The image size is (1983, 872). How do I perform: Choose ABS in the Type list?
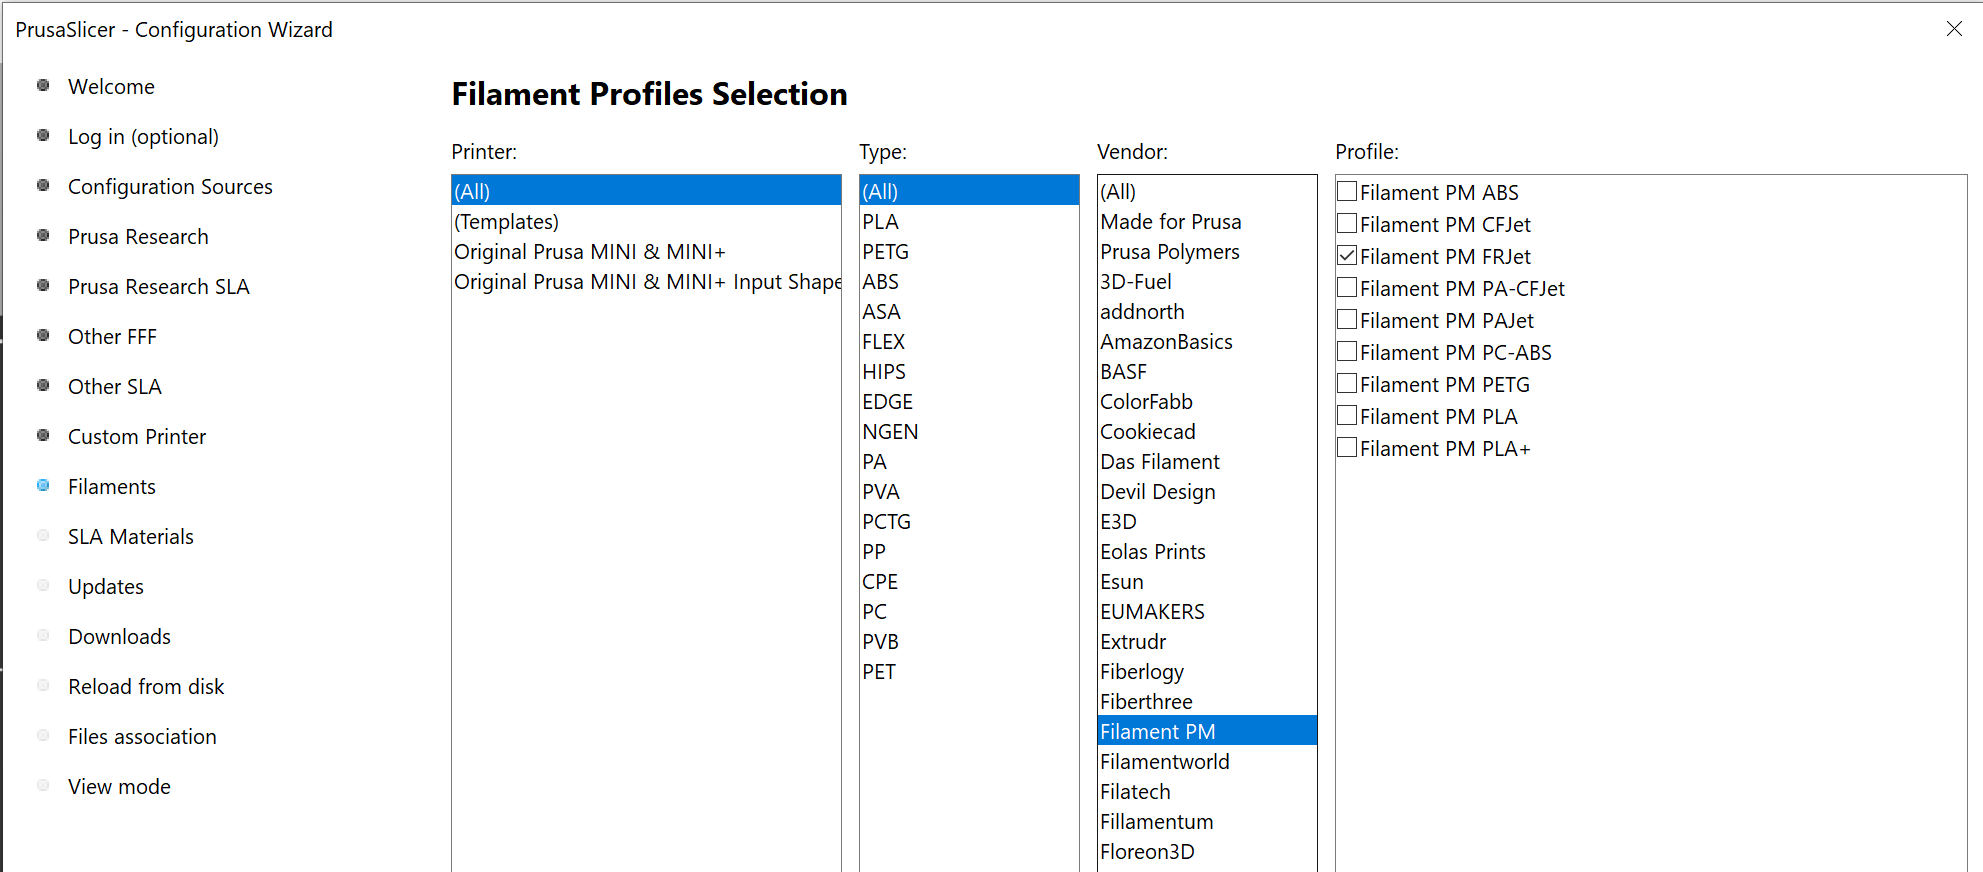[x=969, y=281]
